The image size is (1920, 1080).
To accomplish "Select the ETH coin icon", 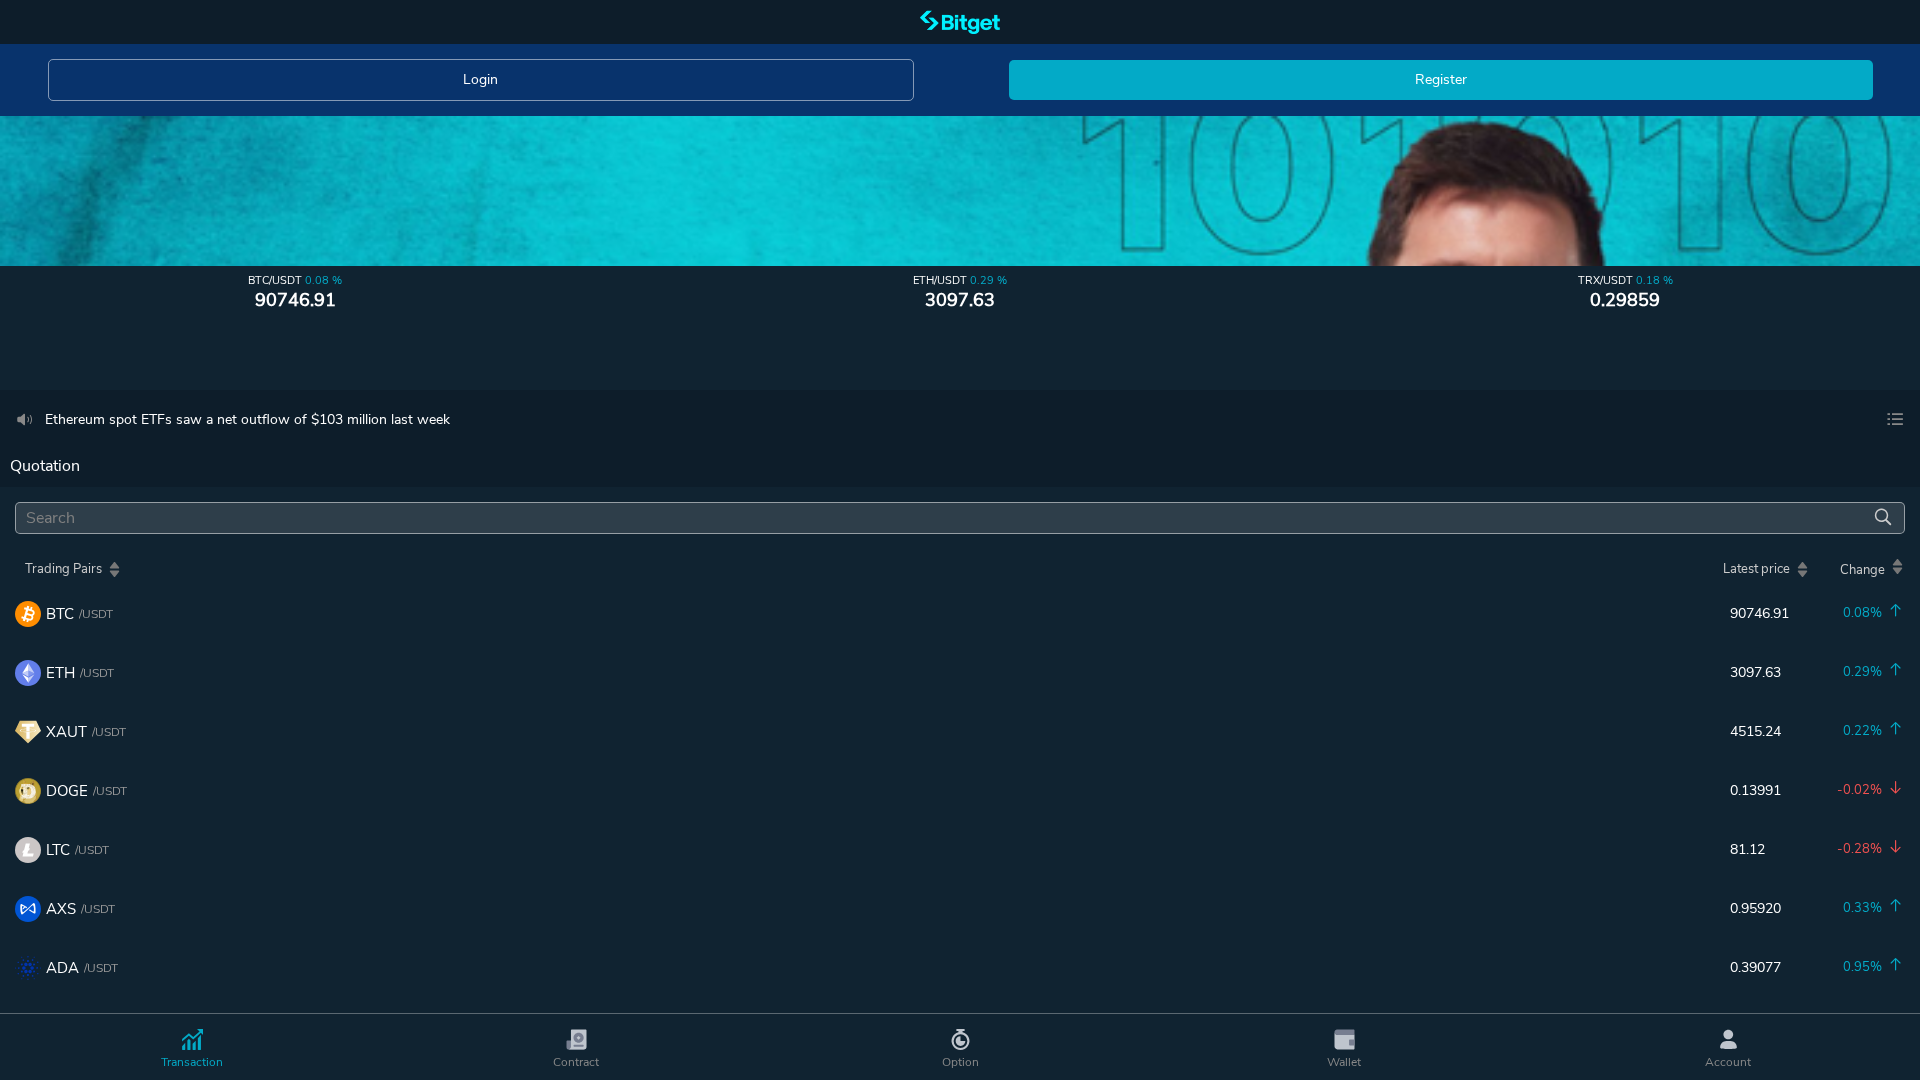I will point(28,673).
